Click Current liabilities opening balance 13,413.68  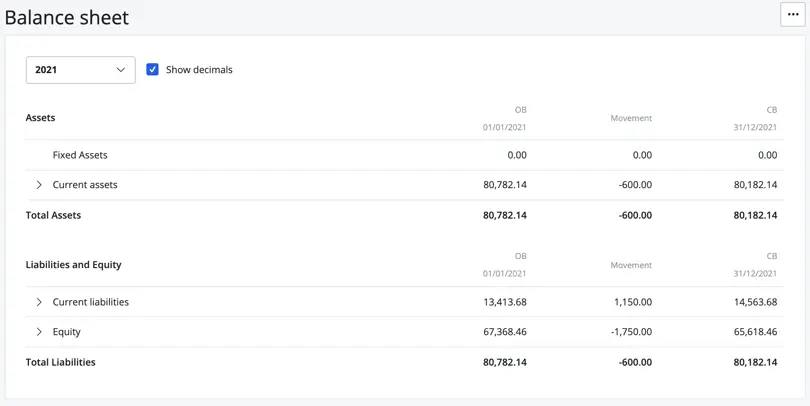tap(505, 302)
